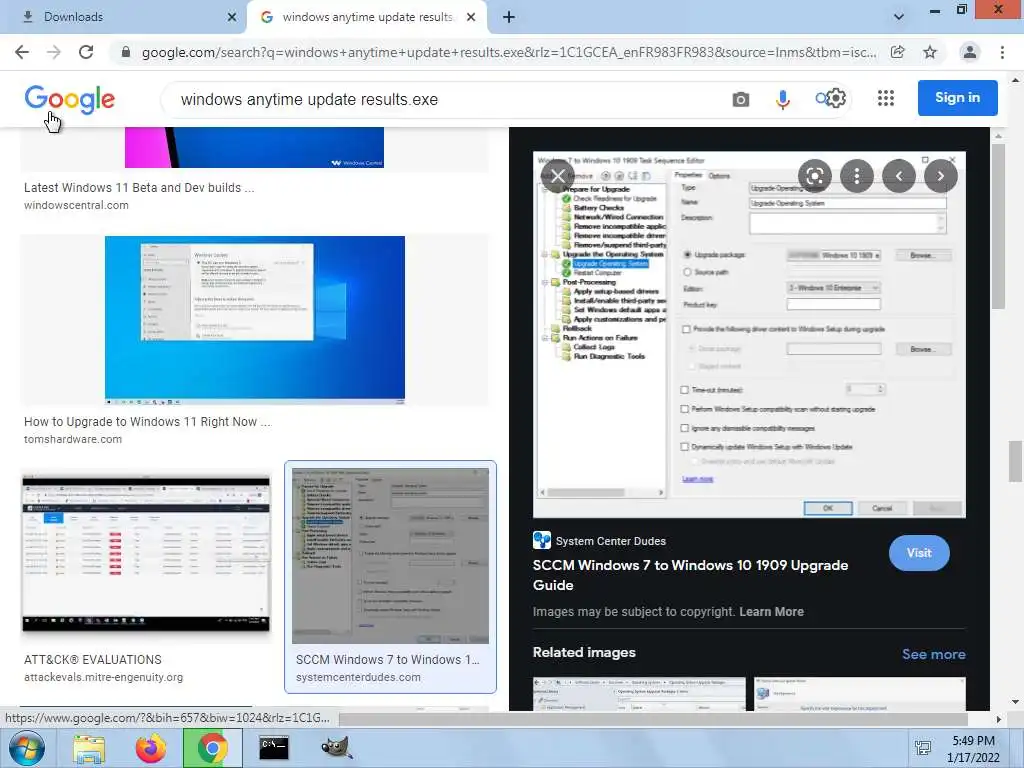Search inside image with Lens icon
Screen dimensions: 1024x768
814,176
